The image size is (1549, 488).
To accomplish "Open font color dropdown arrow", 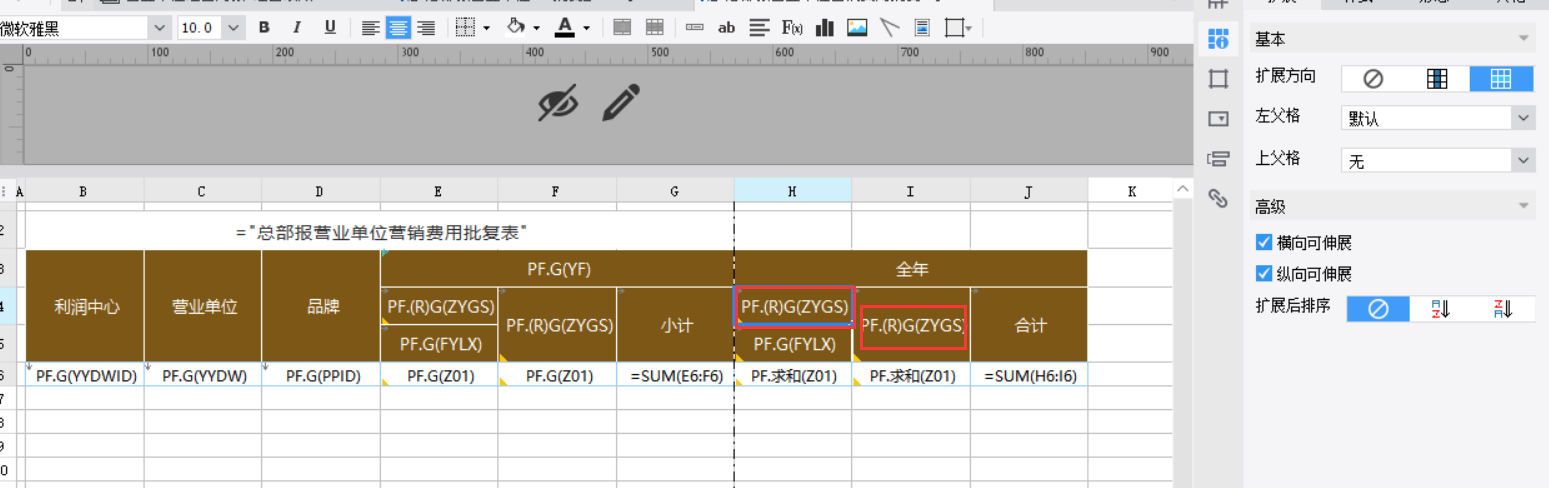I will pyautogui.click(x=587, y=28).
